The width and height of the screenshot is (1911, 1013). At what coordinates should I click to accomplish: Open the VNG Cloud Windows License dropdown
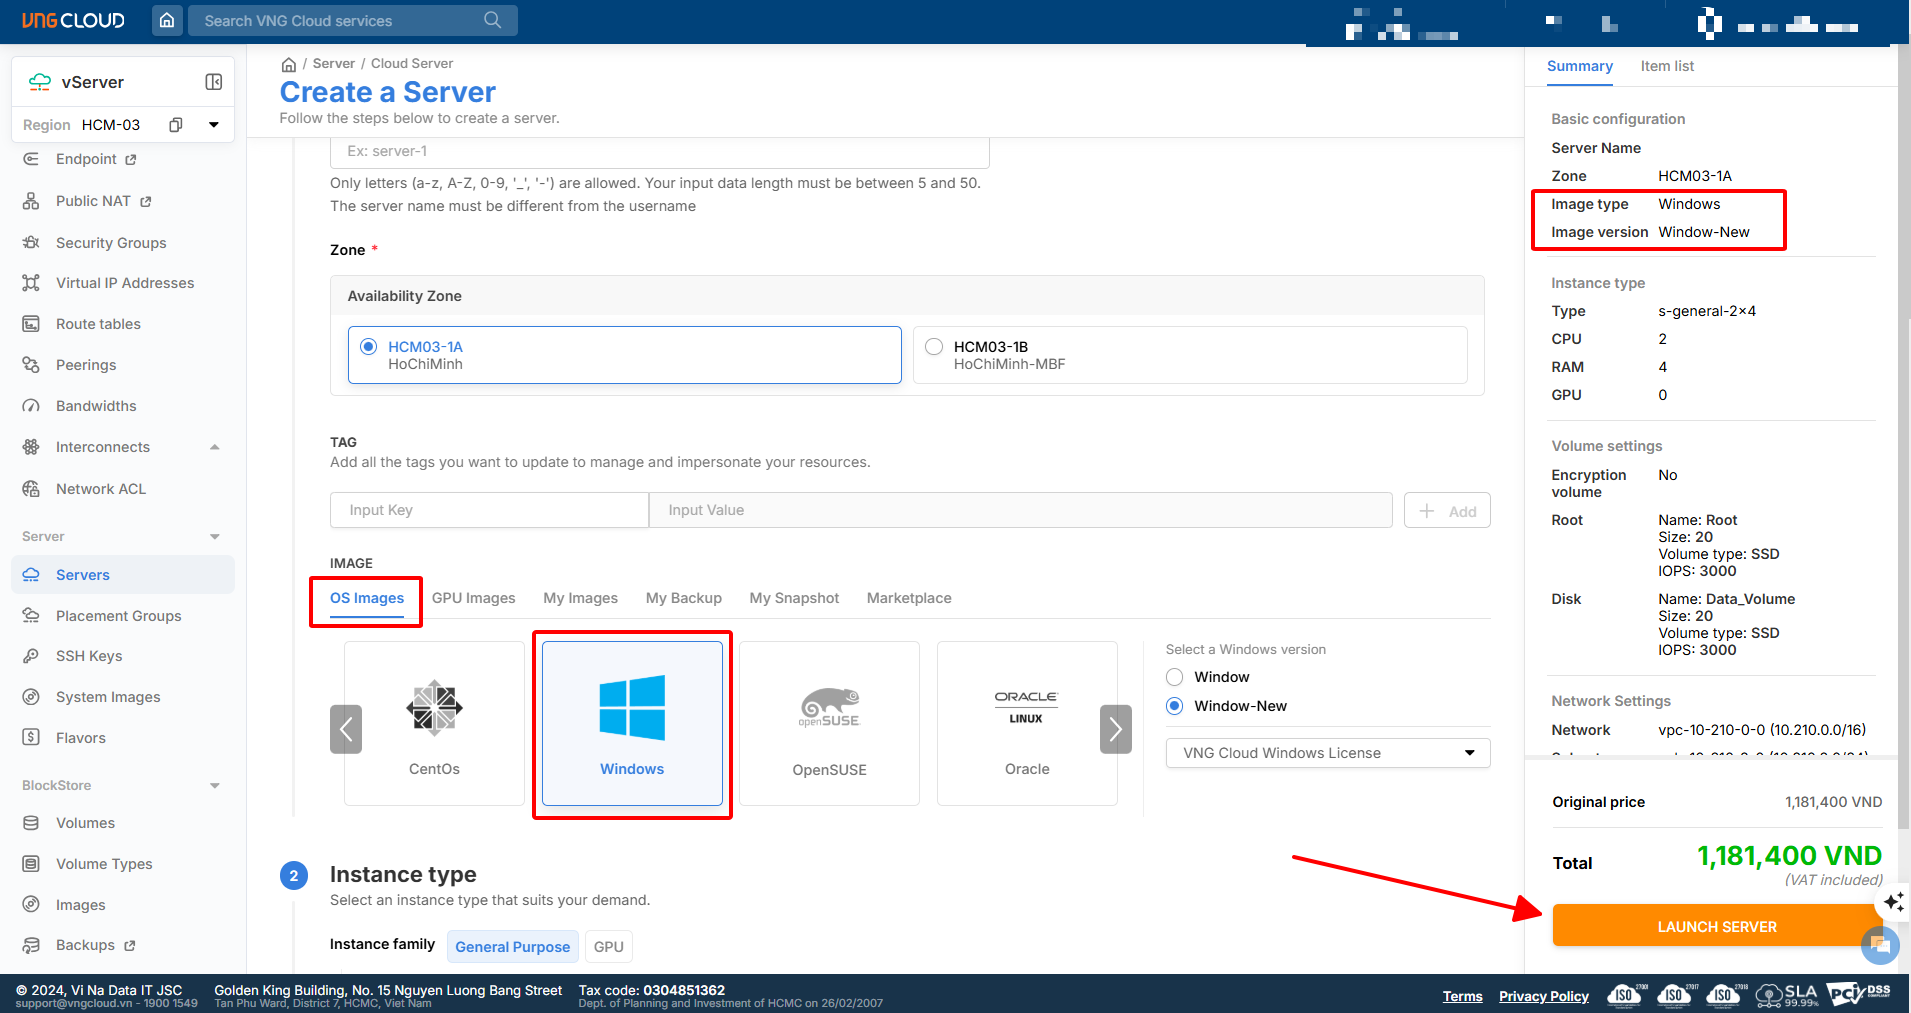coord(1327,753)
